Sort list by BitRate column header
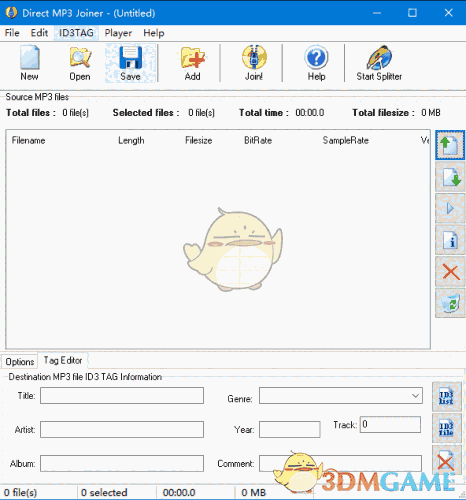This screenshot has height=500, width=466. coord(258,140)
